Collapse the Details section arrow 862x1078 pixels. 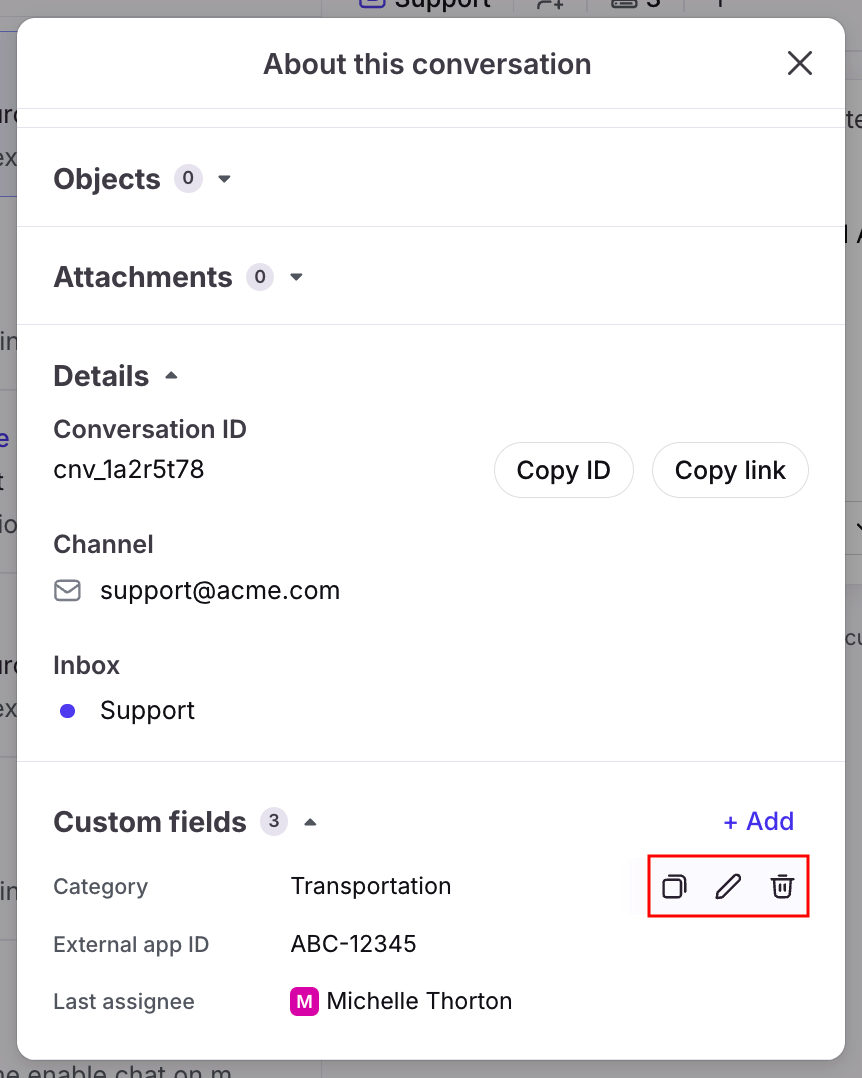click(x=171, y=376)
